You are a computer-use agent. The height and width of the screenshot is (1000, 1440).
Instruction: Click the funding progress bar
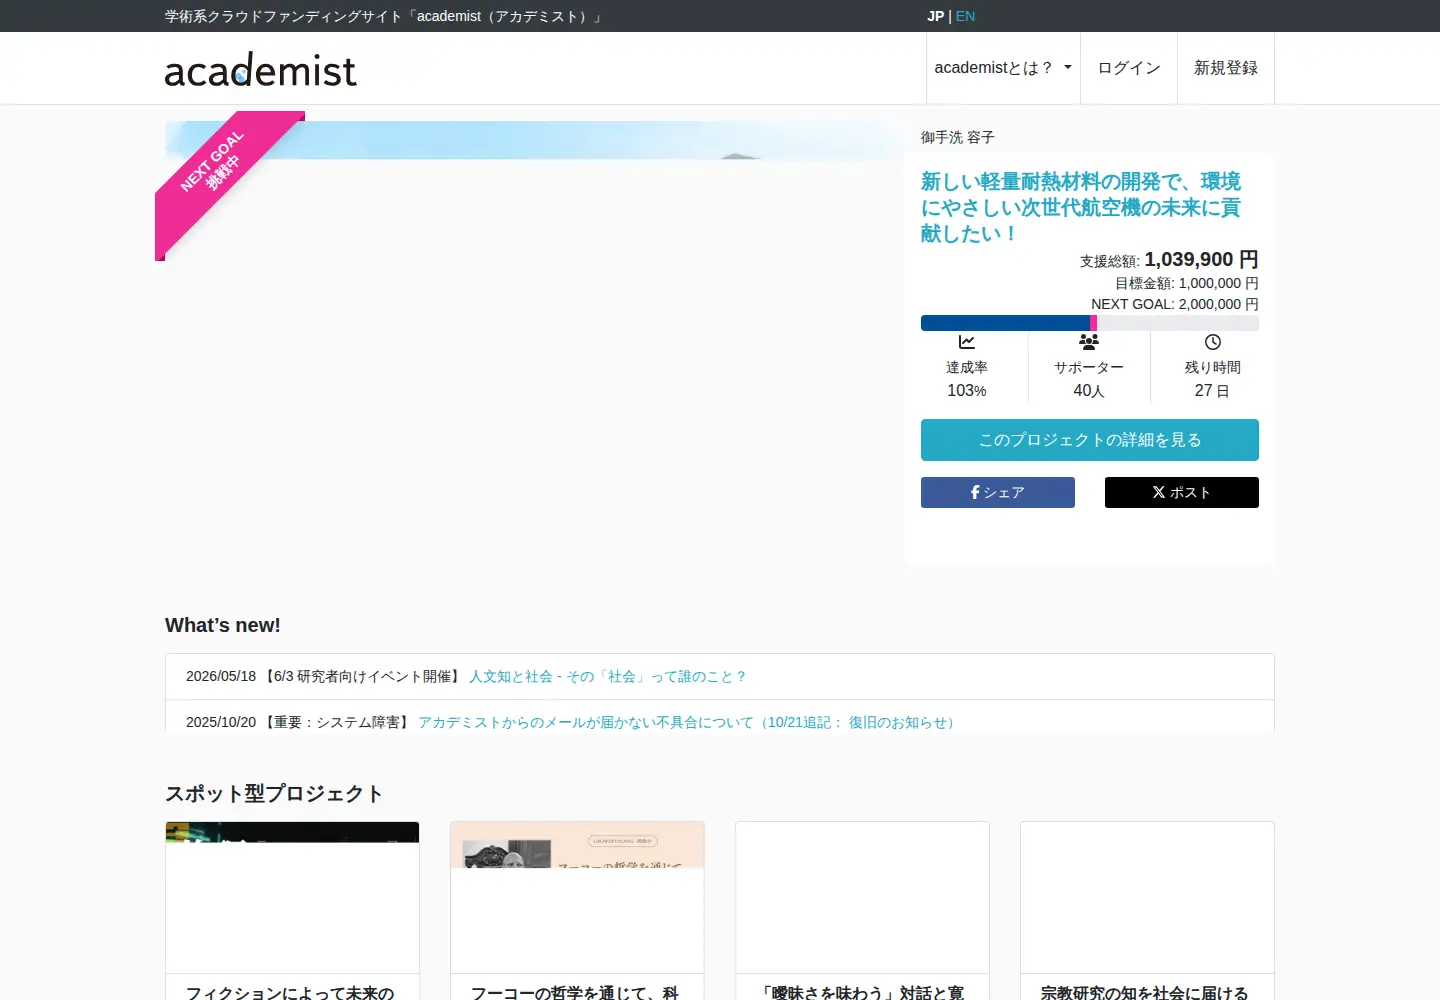(1090, 323)
